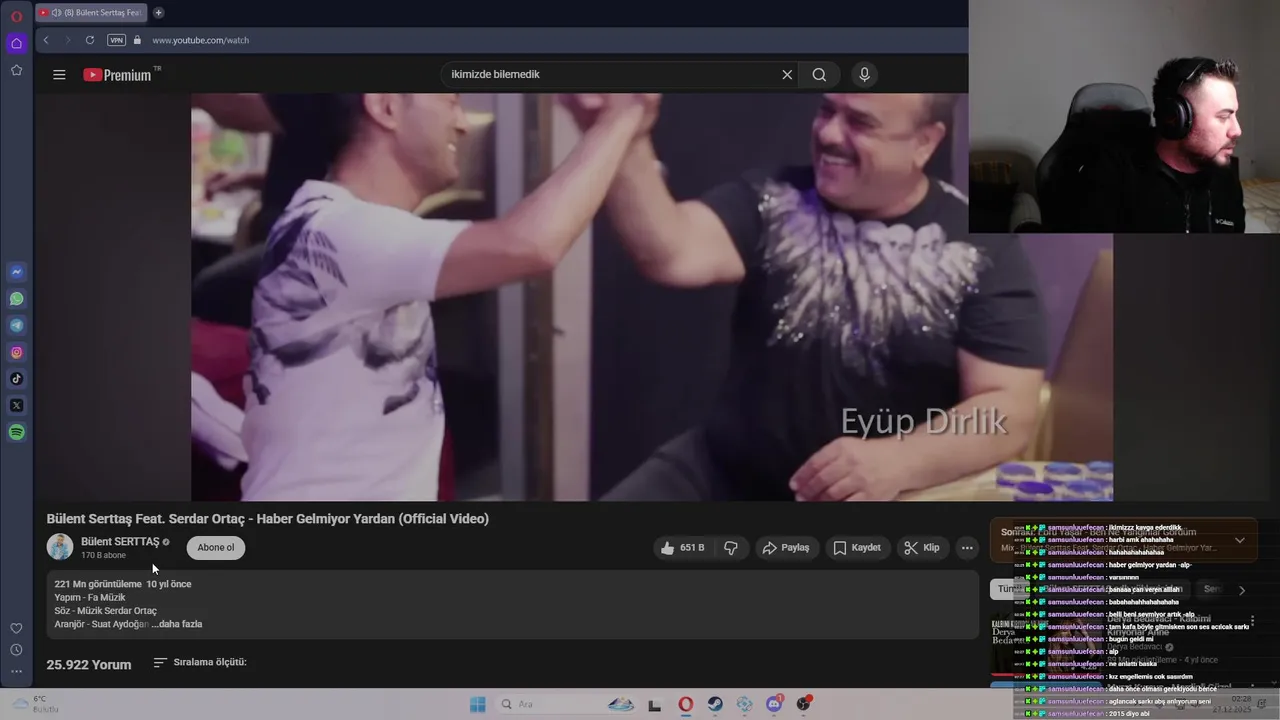Viewport: 1280px width, 720px height.
Task: Open Instagram in Opera sidebar
Action: (x=17, y=352)
